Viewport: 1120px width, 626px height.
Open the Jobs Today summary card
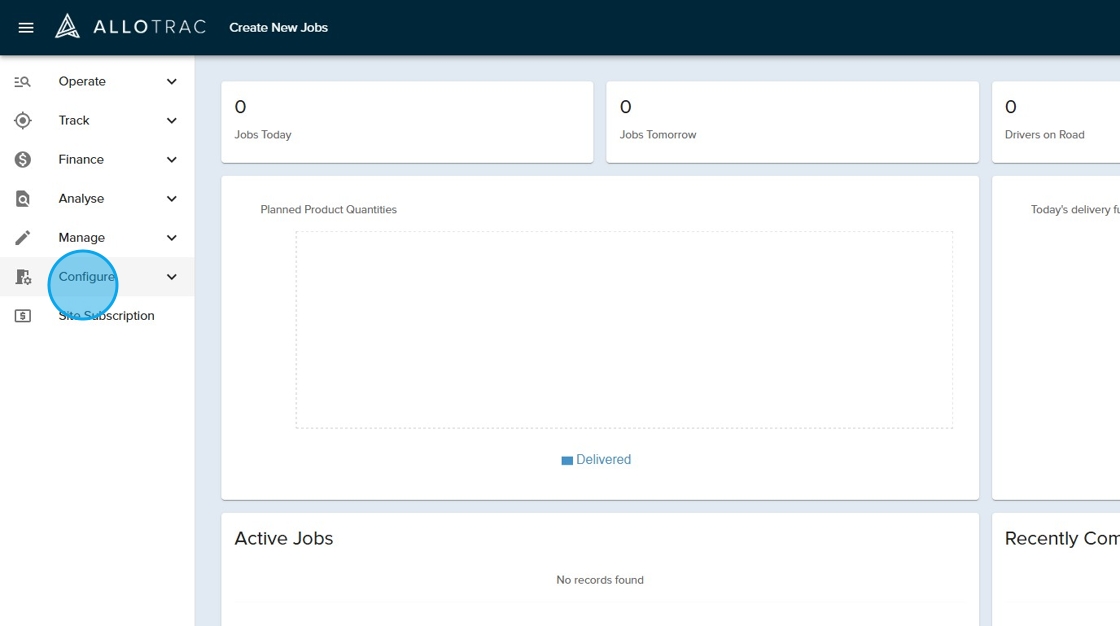coord(406,121)
